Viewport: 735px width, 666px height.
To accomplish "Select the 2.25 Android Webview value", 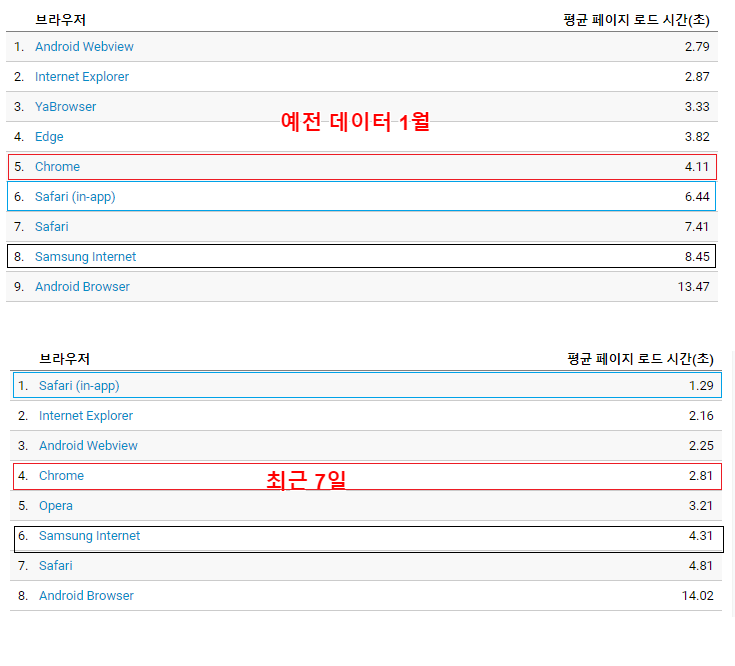I will click(x=701, y=446).
